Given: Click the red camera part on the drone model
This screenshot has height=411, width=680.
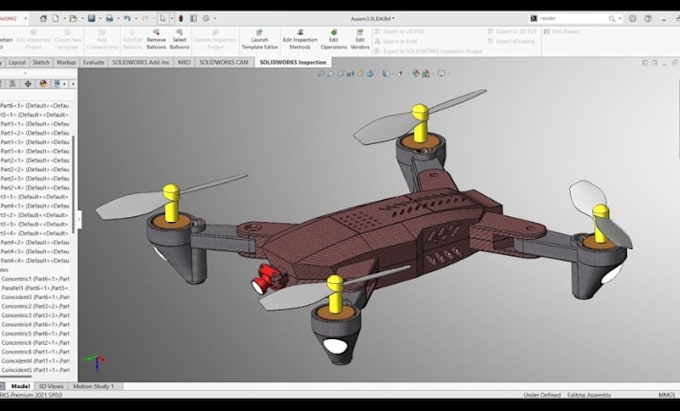Looking at the screenshot, I should click(x=267, y=278).
